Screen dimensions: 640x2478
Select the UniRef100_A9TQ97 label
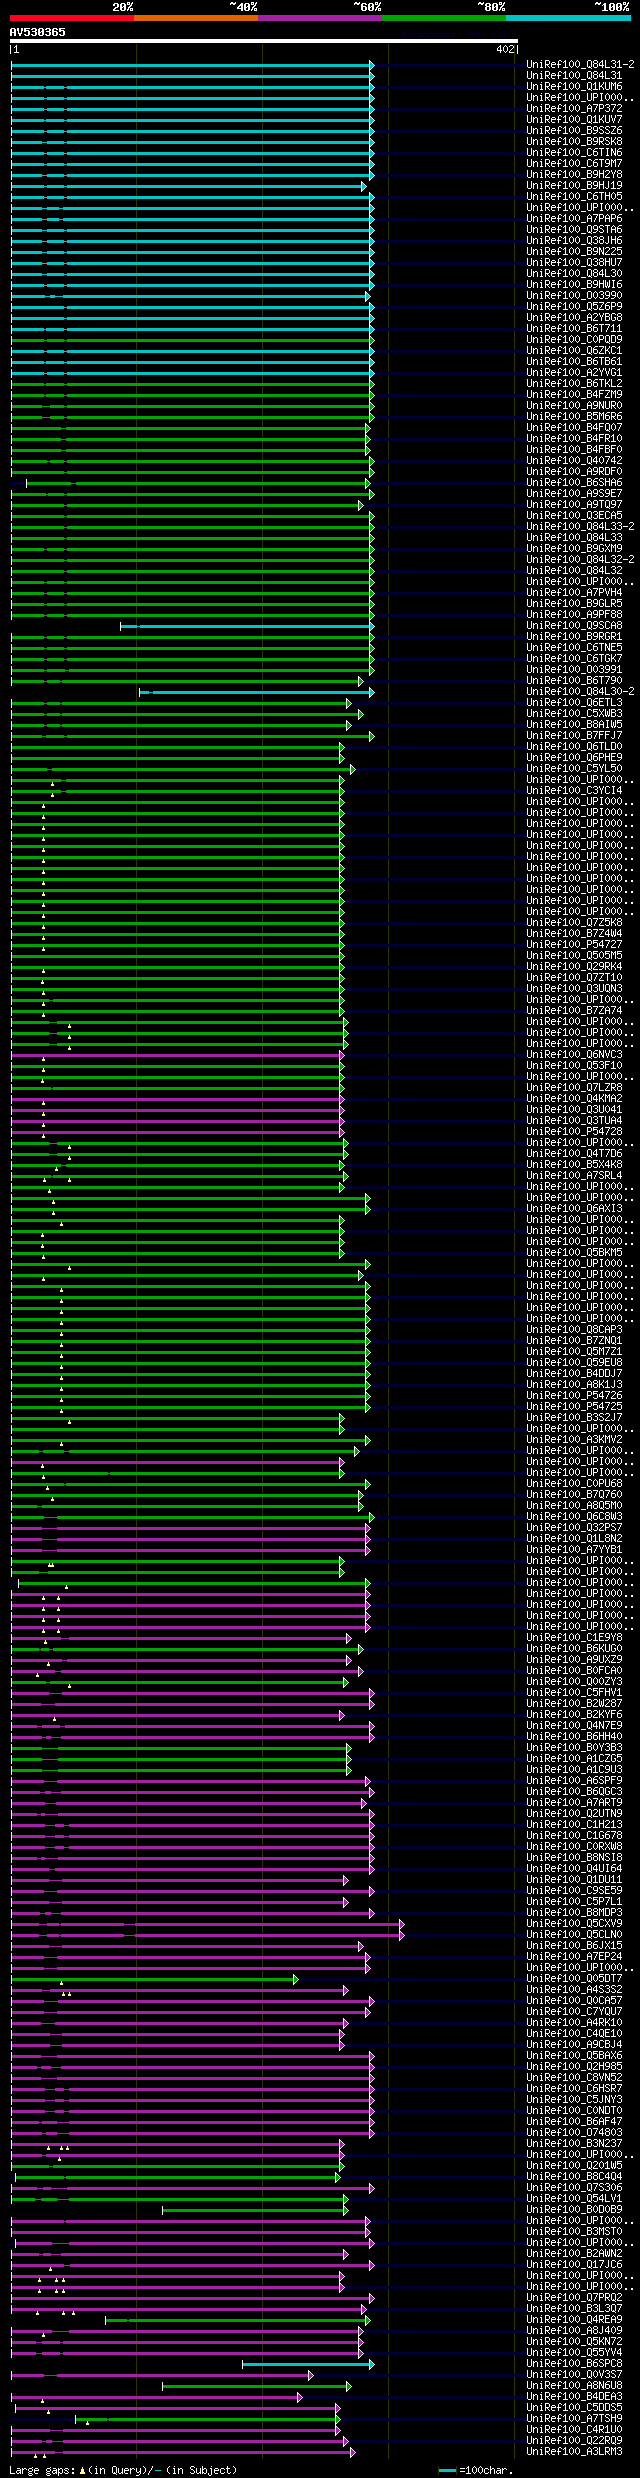574,504
